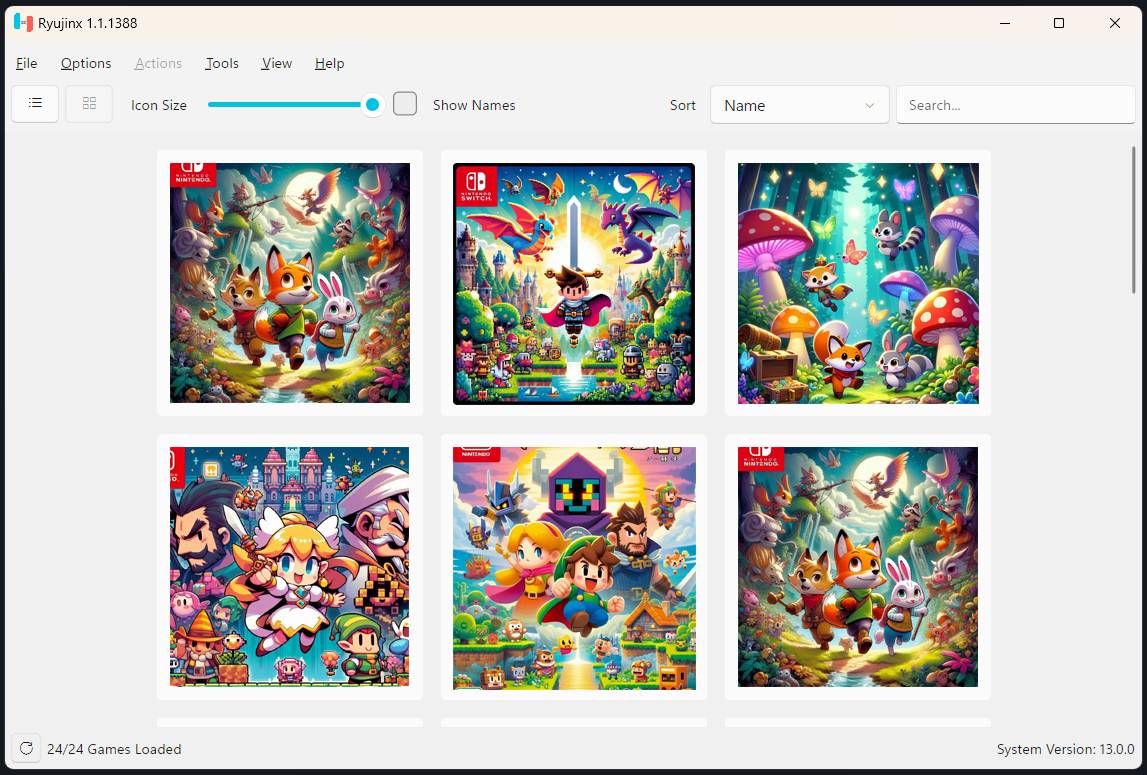Open the Help menu
The width and height of the screenshot is (1147, 775).
click(329, 63)
